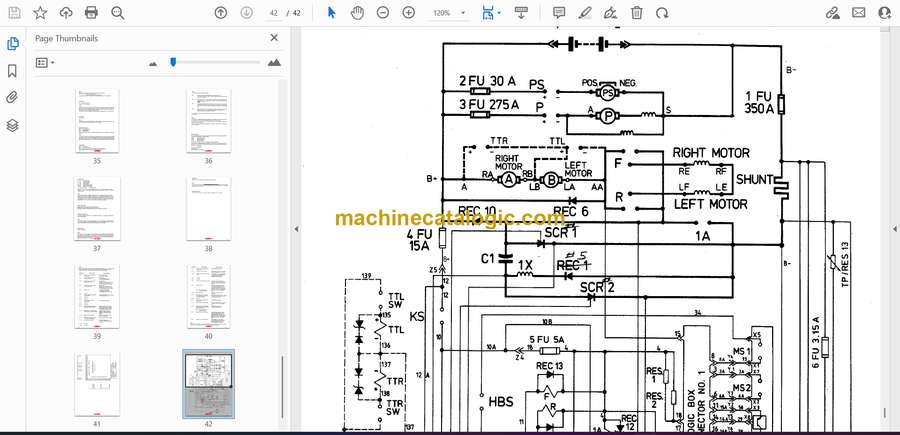The height and width of the screenshot is (435, 900).
Task: Toggle the Page Thumbnails sidebar icon
Action: pos(12,45)
